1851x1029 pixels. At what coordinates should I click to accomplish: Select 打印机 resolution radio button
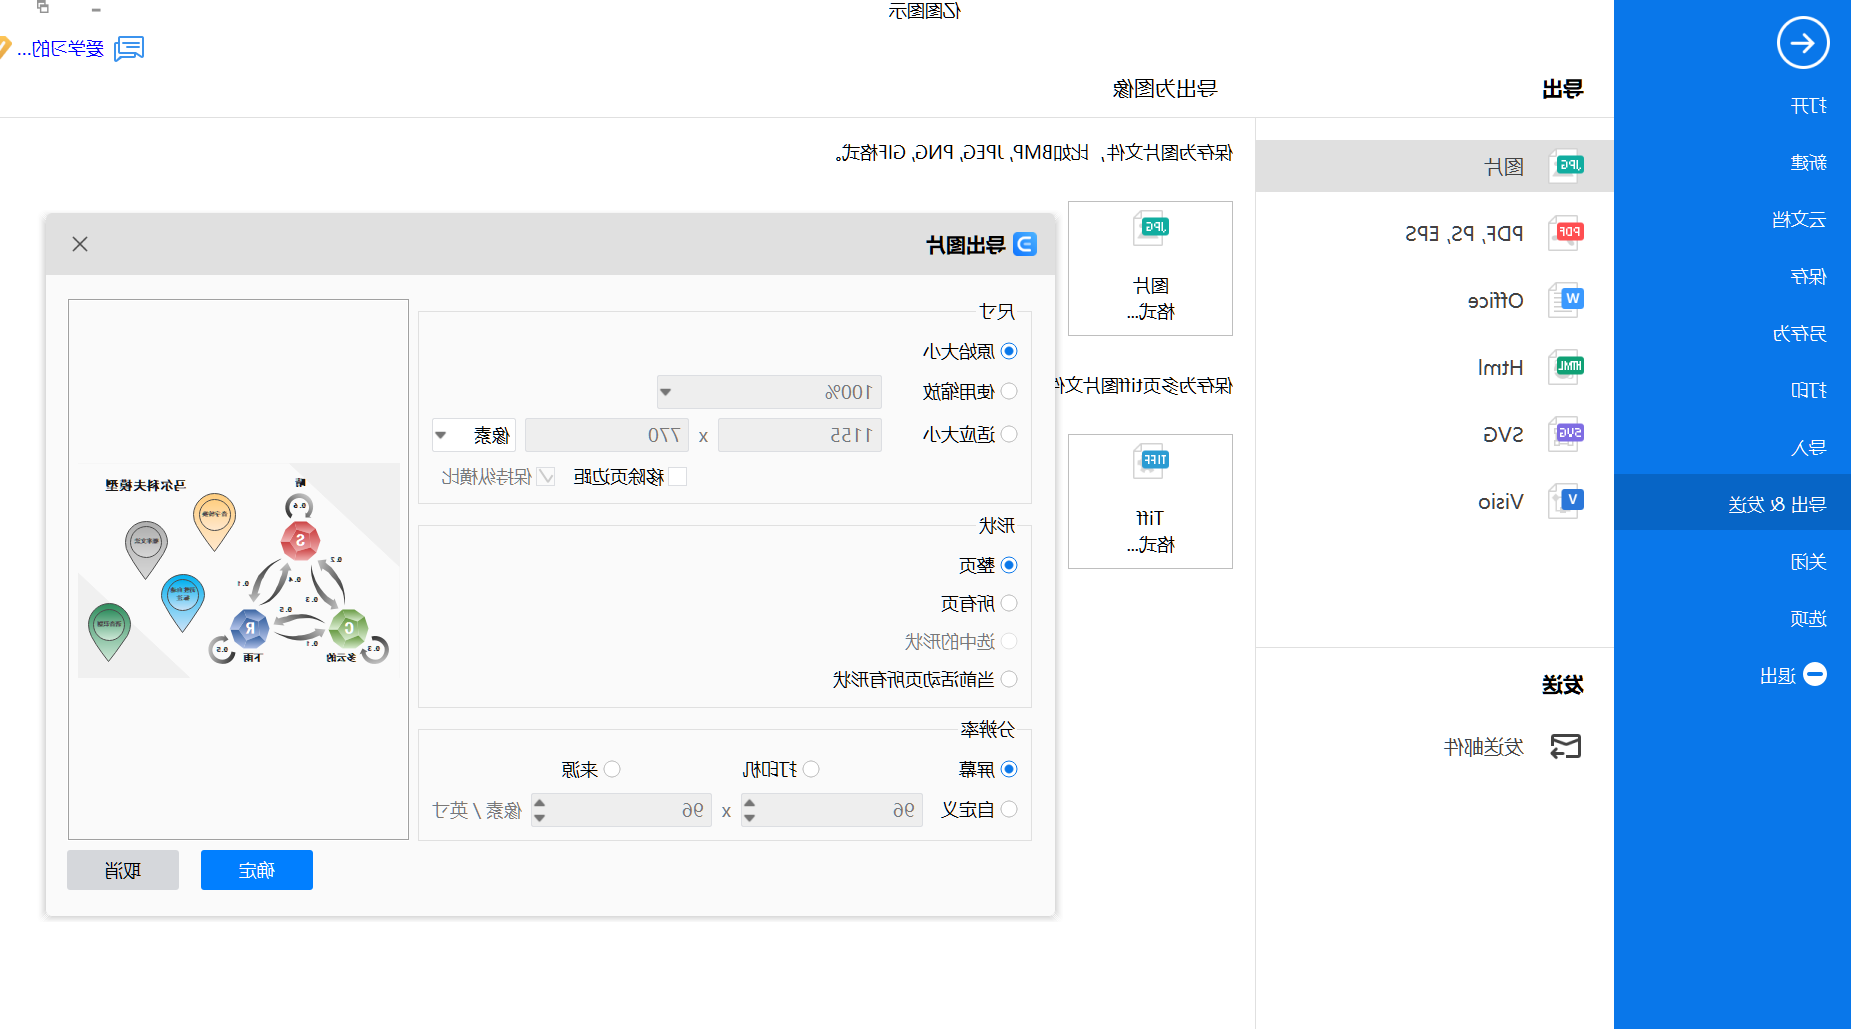coord(811,769)
